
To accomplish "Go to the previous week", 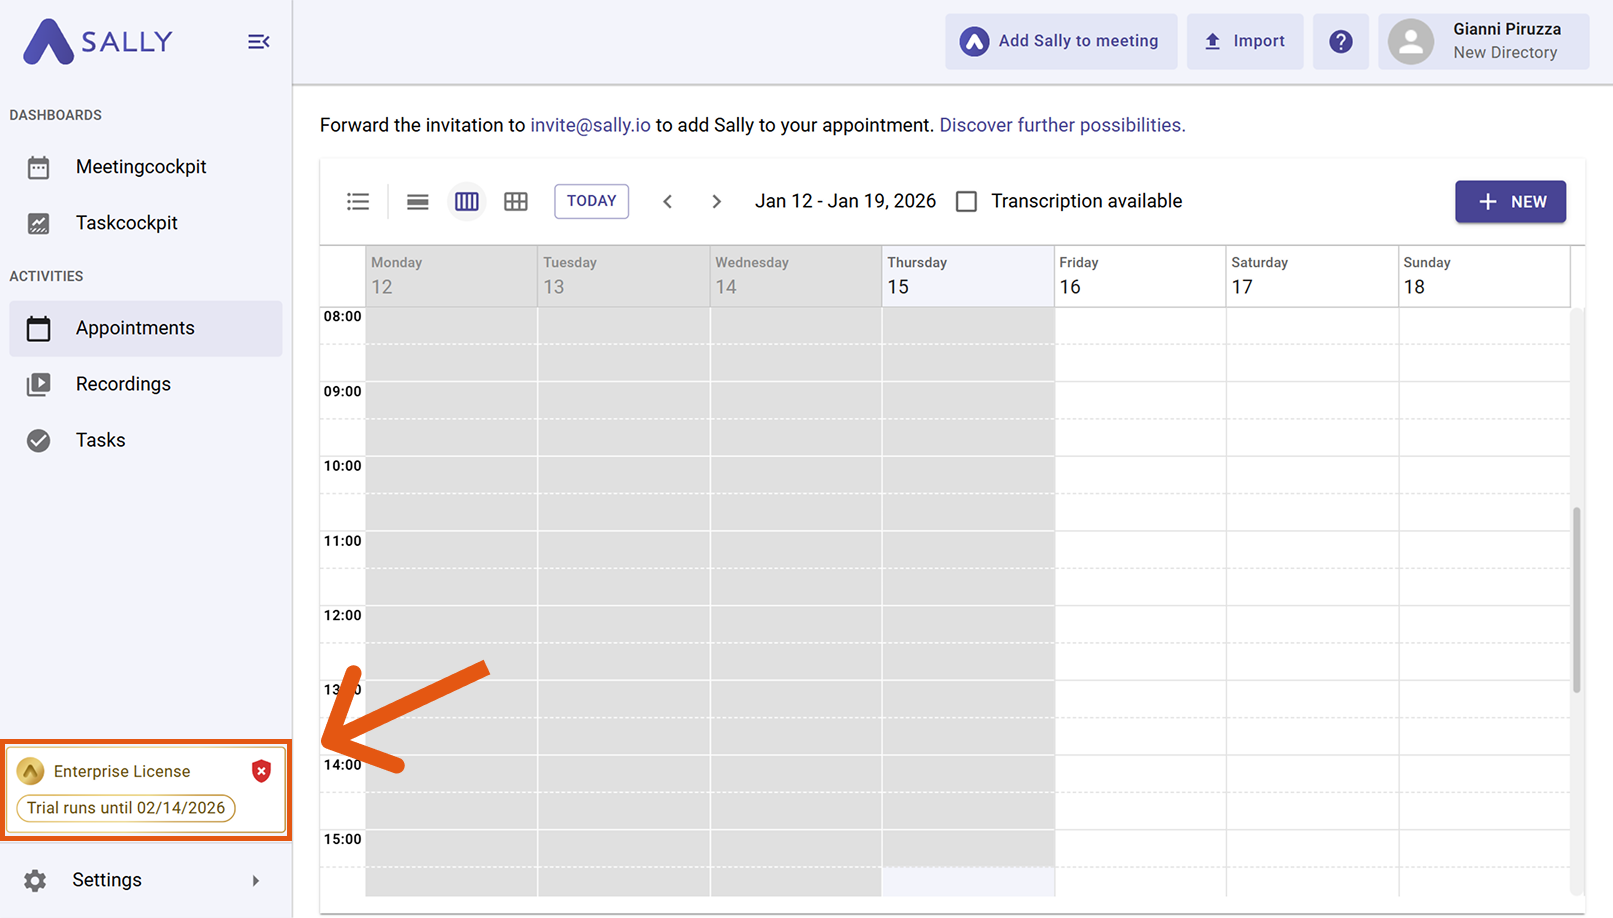I will [668, 202].
